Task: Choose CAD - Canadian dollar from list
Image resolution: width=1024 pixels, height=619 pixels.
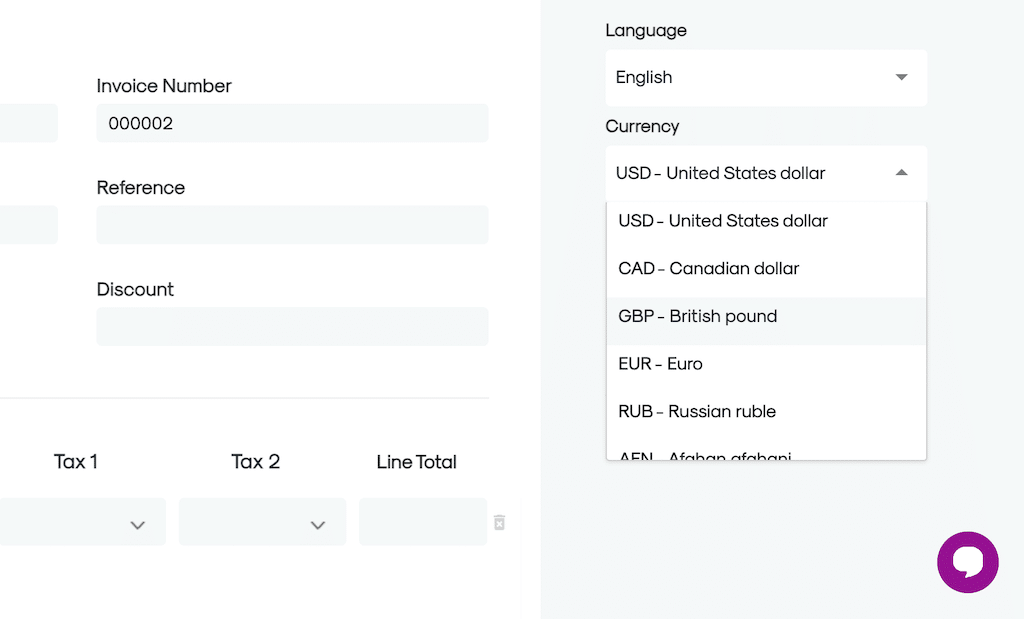Action: pyautogui.click(x=708, y=269)
